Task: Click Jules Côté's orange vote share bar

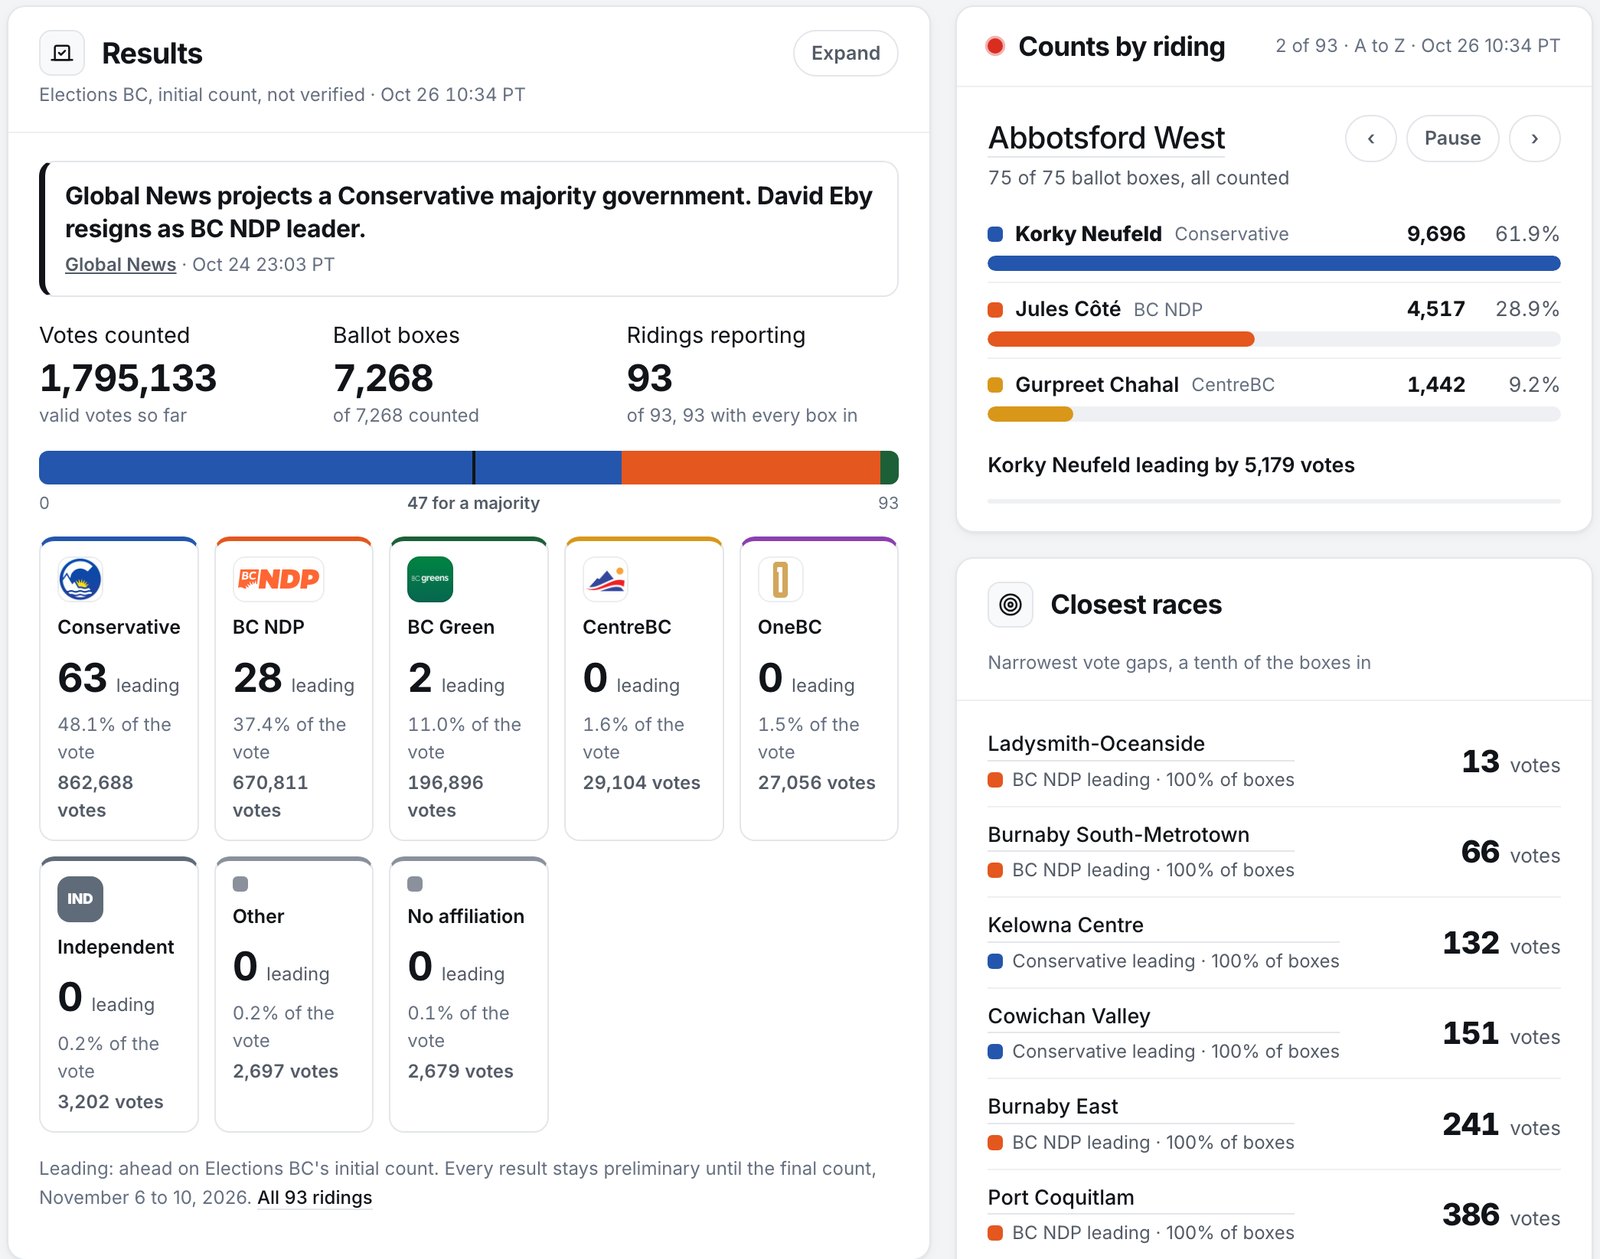Action: click(x=1121, y=339)
